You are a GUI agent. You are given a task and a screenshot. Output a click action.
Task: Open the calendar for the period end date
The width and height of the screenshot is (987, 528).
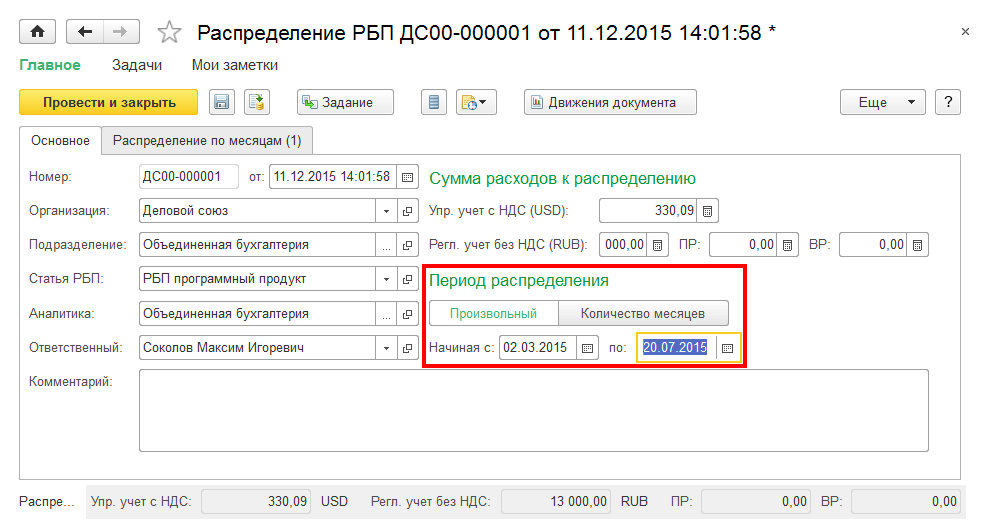point(727,348)
